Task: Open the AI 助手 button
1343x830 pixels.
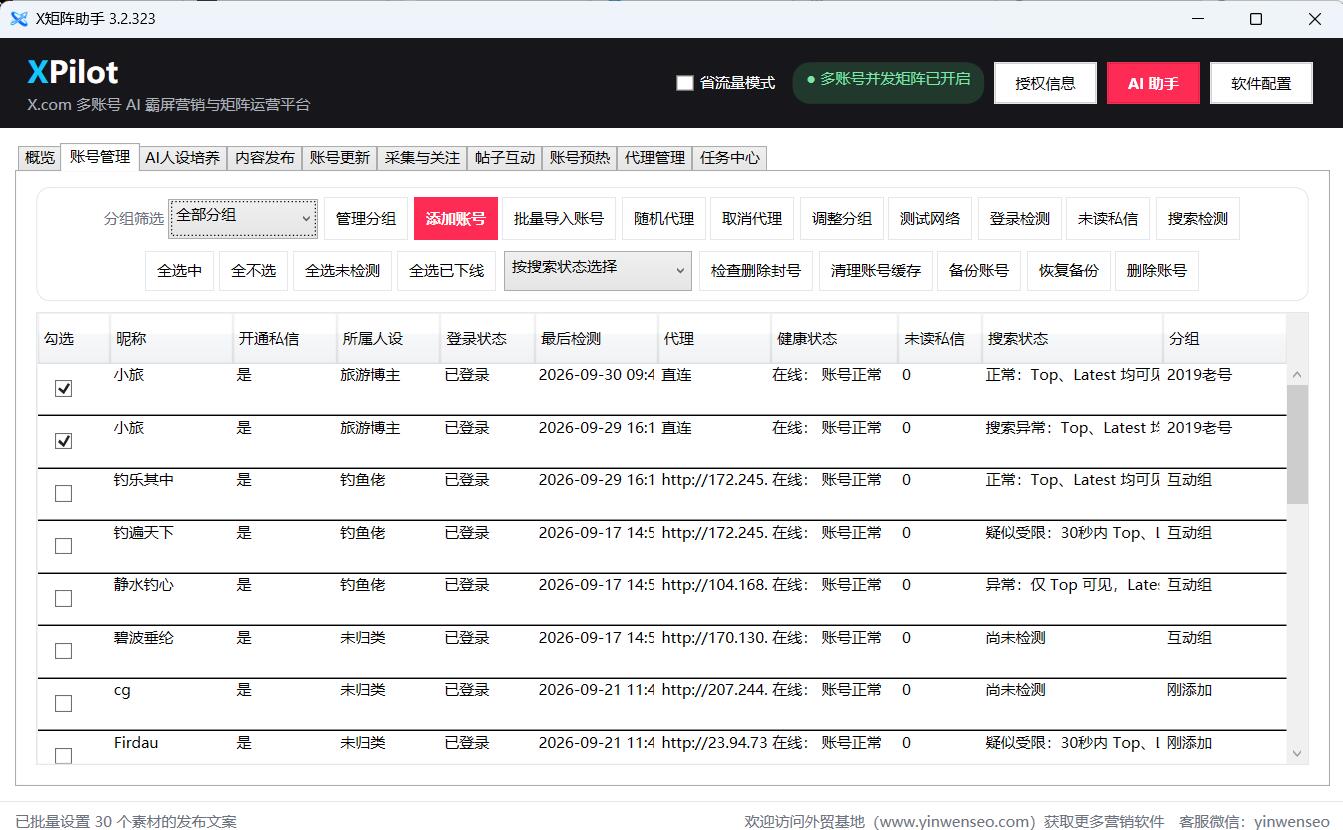Action: 1153,83
